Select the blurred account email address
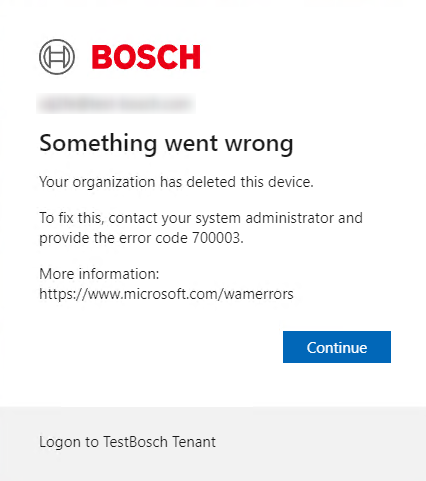426x481 pixels. click(x=116, y=104)
